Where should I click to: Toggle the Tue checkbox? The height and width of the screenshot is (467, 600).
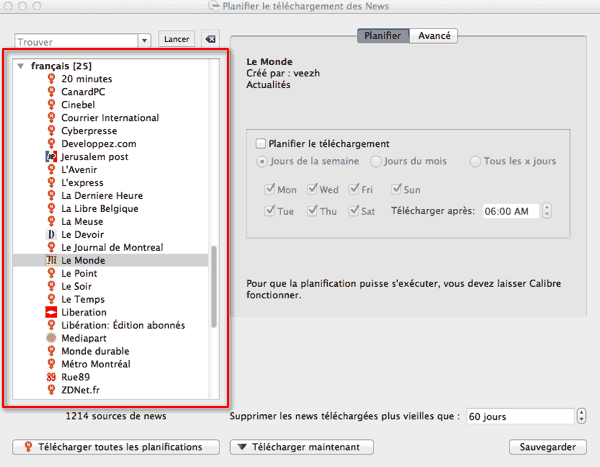[270, 211]
